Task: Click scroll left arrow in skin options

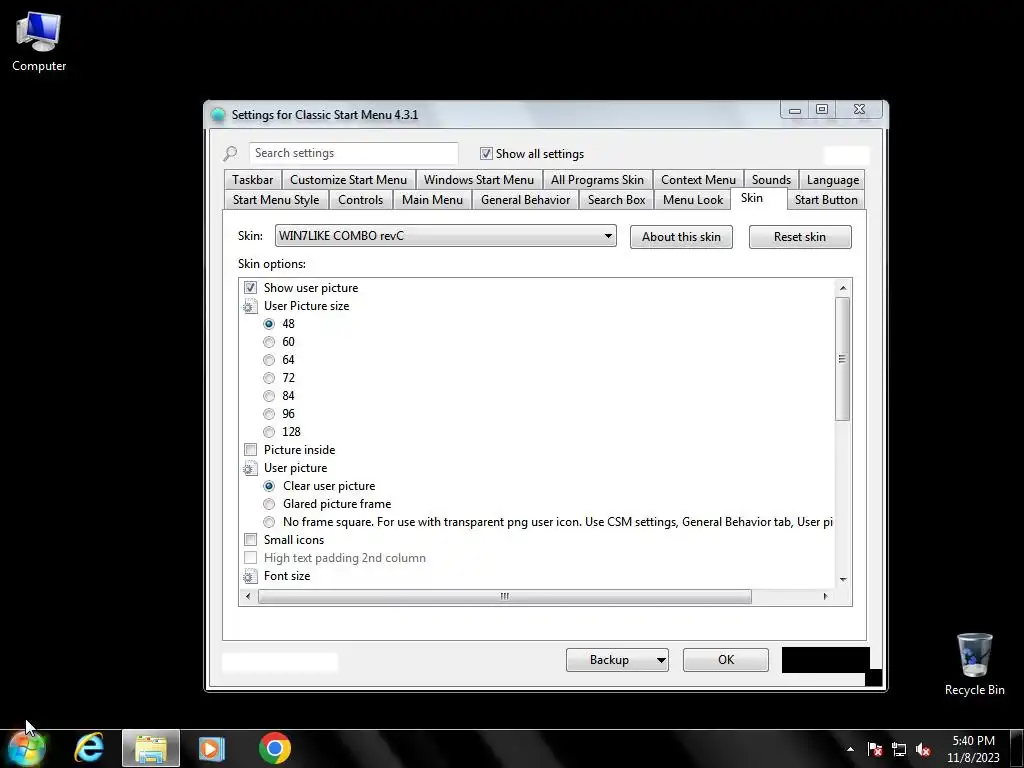Action: pyautogui.click(x=248, y=596)
